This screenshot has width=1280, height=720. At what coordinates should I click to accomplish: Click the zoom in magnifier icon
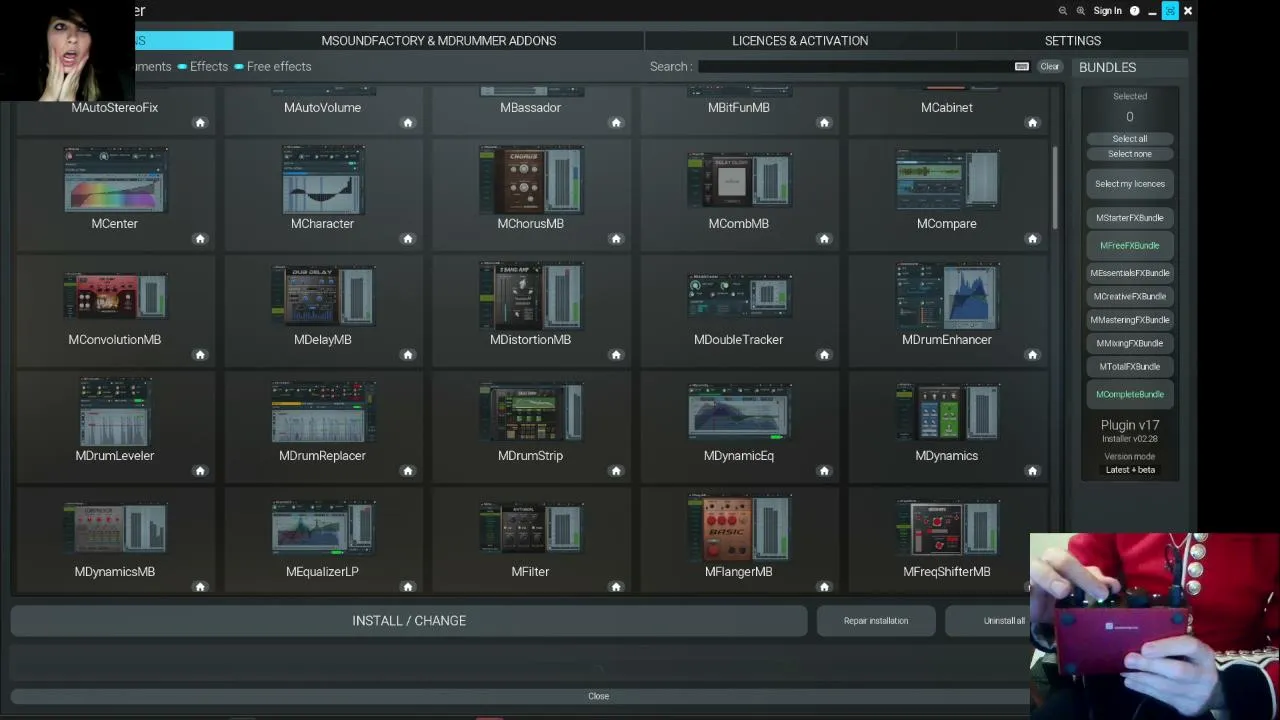point(1081,11)
